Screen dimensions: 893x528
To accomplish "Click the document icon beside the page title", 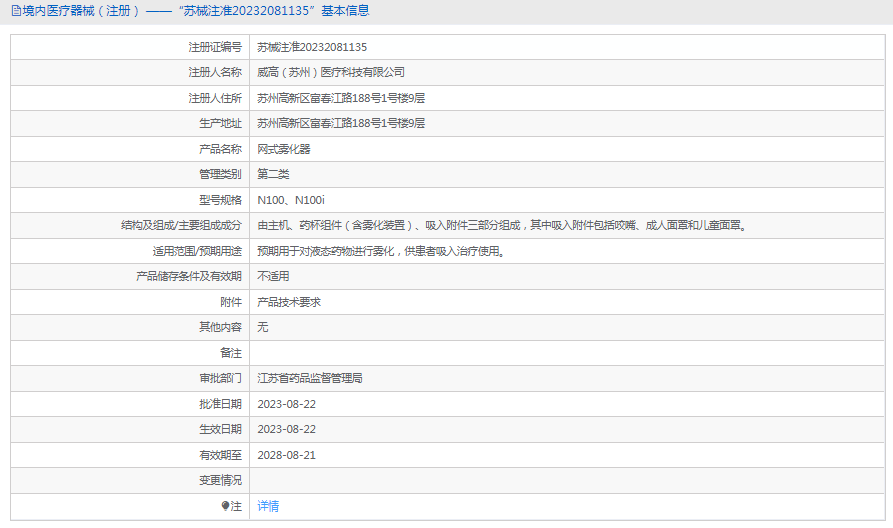I will (16, 11).
